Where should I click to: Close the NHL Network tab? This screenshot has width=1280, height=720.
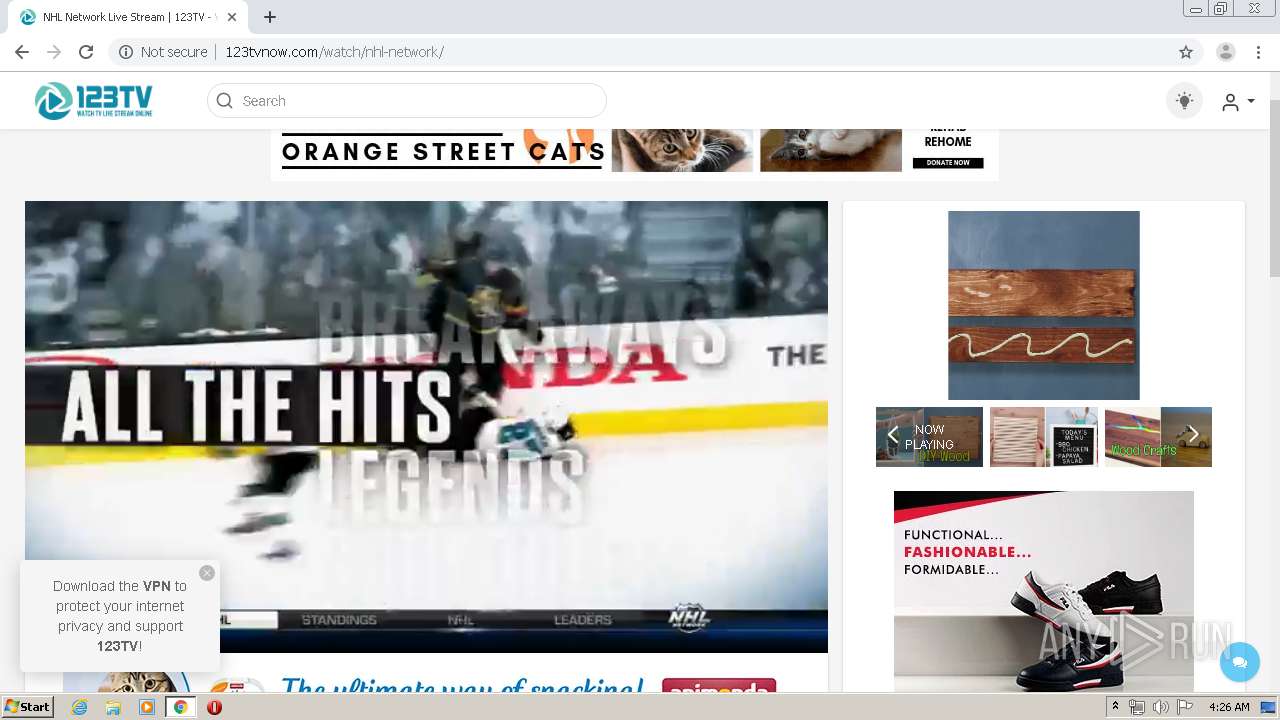click(232, 17)
